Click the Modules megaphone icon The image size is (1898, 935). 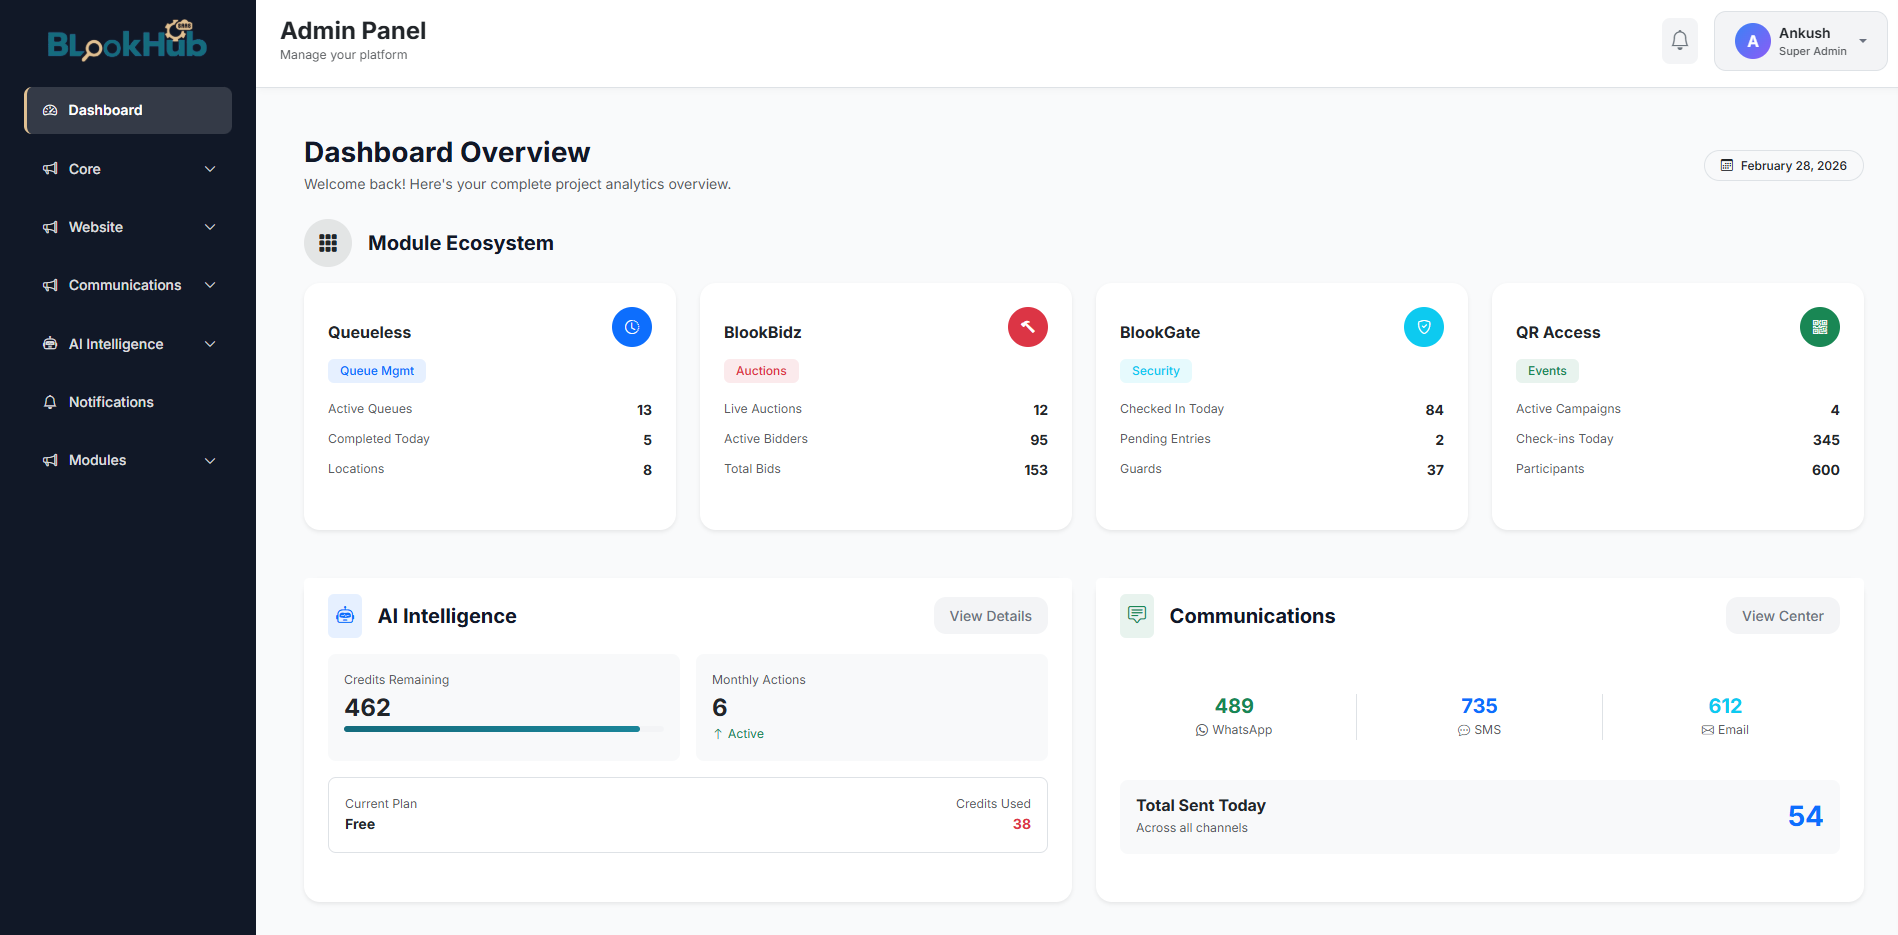pyautogui.click(x=50, y=460)
